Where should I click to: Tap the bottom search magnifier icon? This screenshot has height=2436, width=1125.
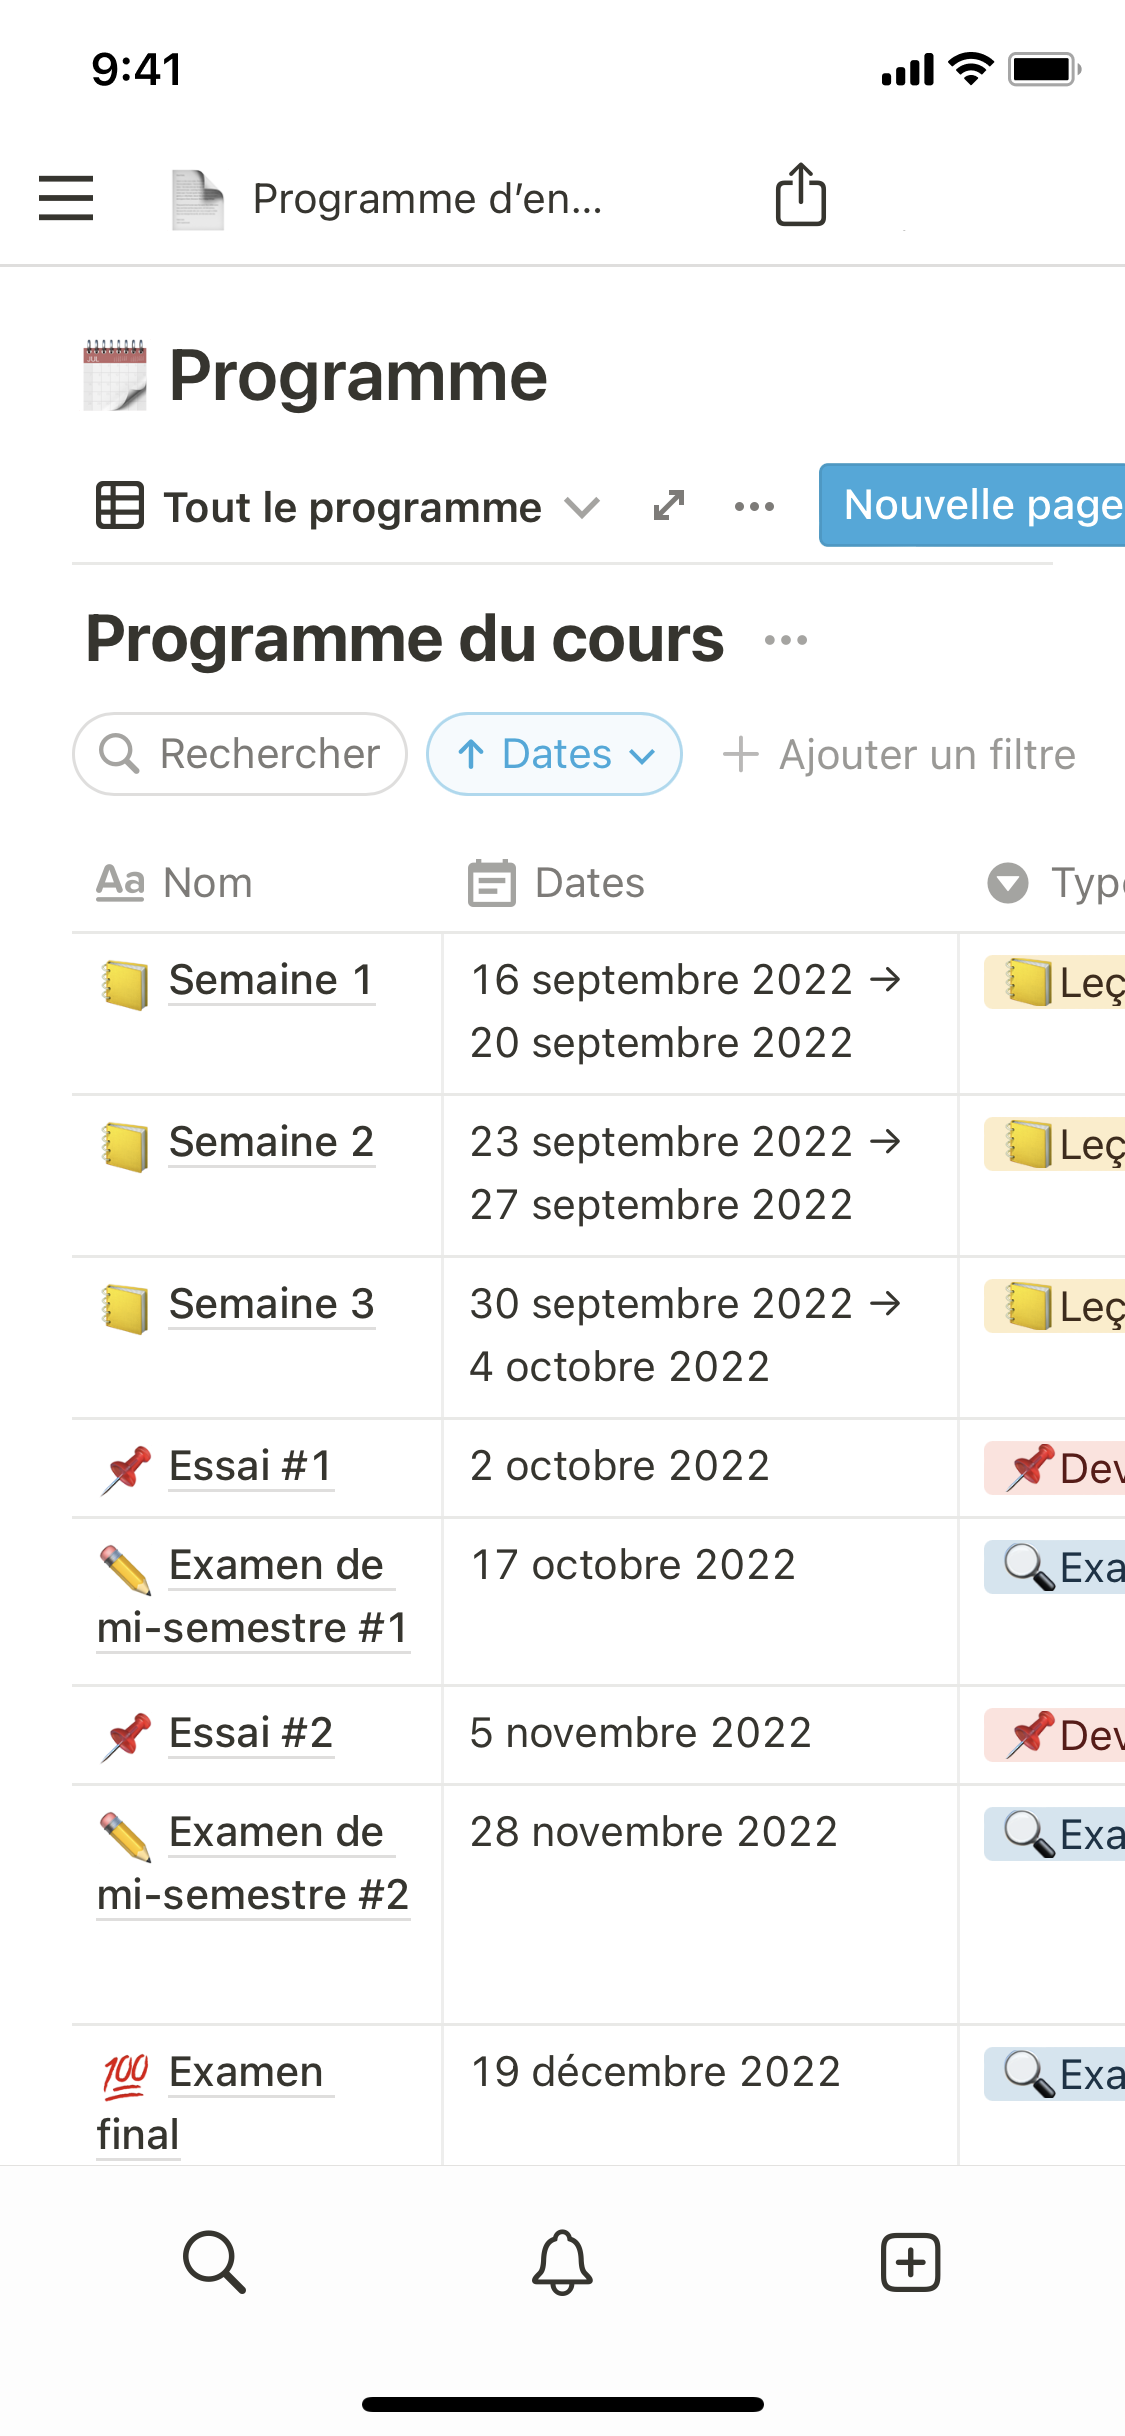click(214, 2262)
